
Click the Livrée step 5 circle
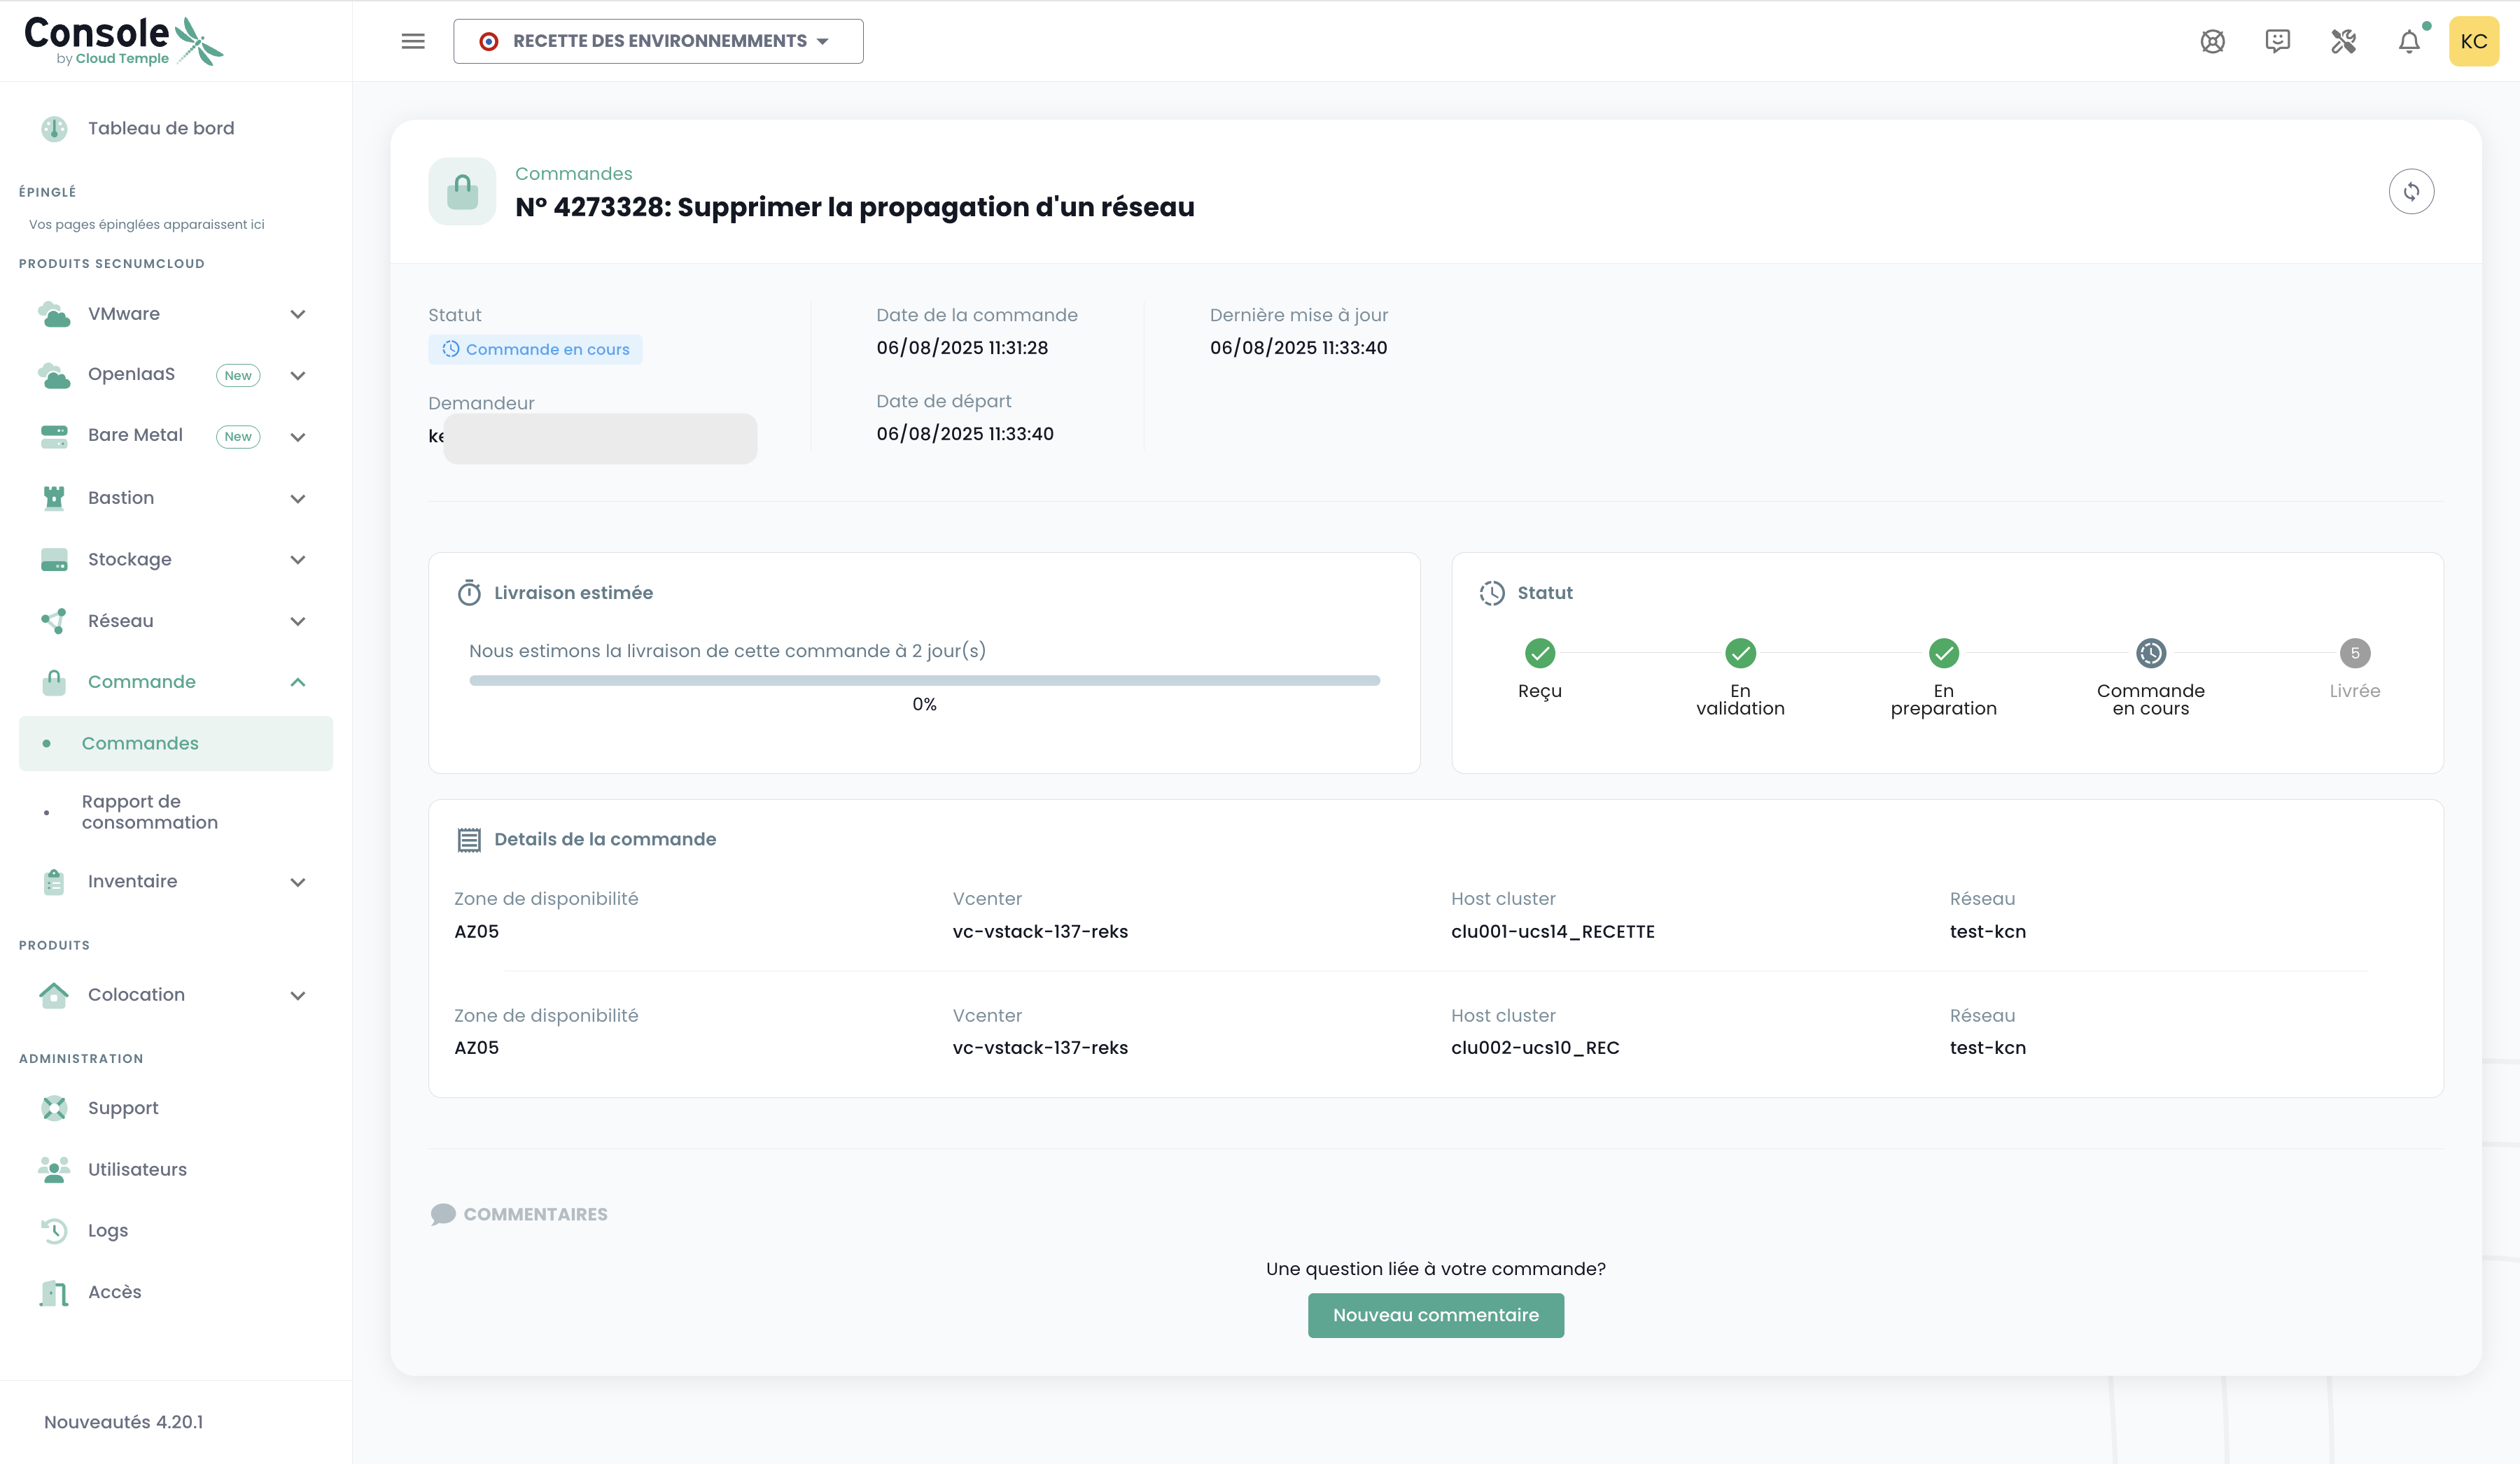coord(2354,653)
